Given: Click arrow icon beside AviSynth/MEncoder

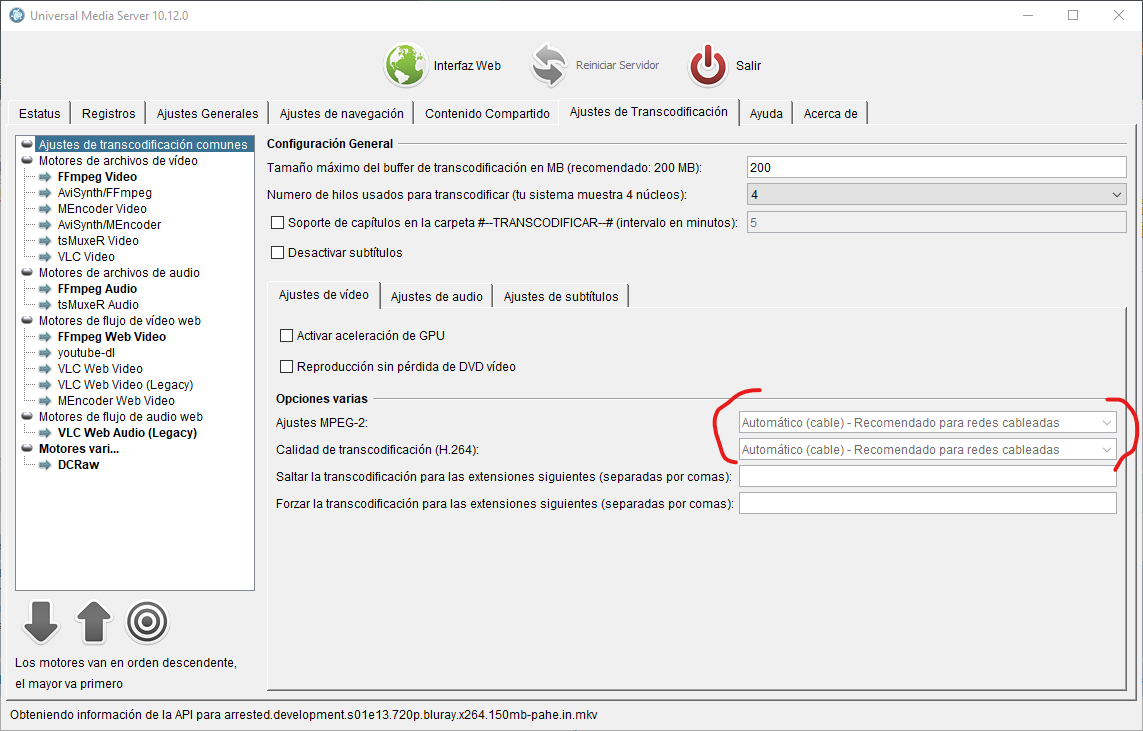Looking at the screenshot, I should point(45,224).
